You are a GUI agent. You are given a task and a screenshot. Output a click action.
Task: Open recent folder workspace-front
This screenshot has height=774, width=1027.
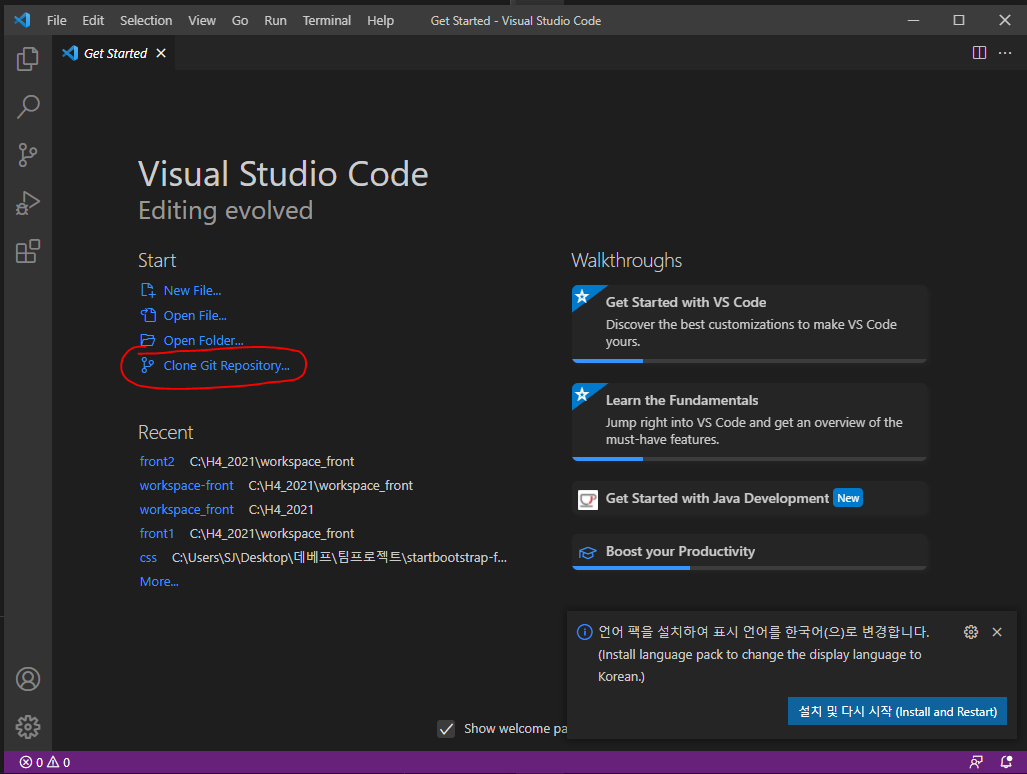[187, 485]
